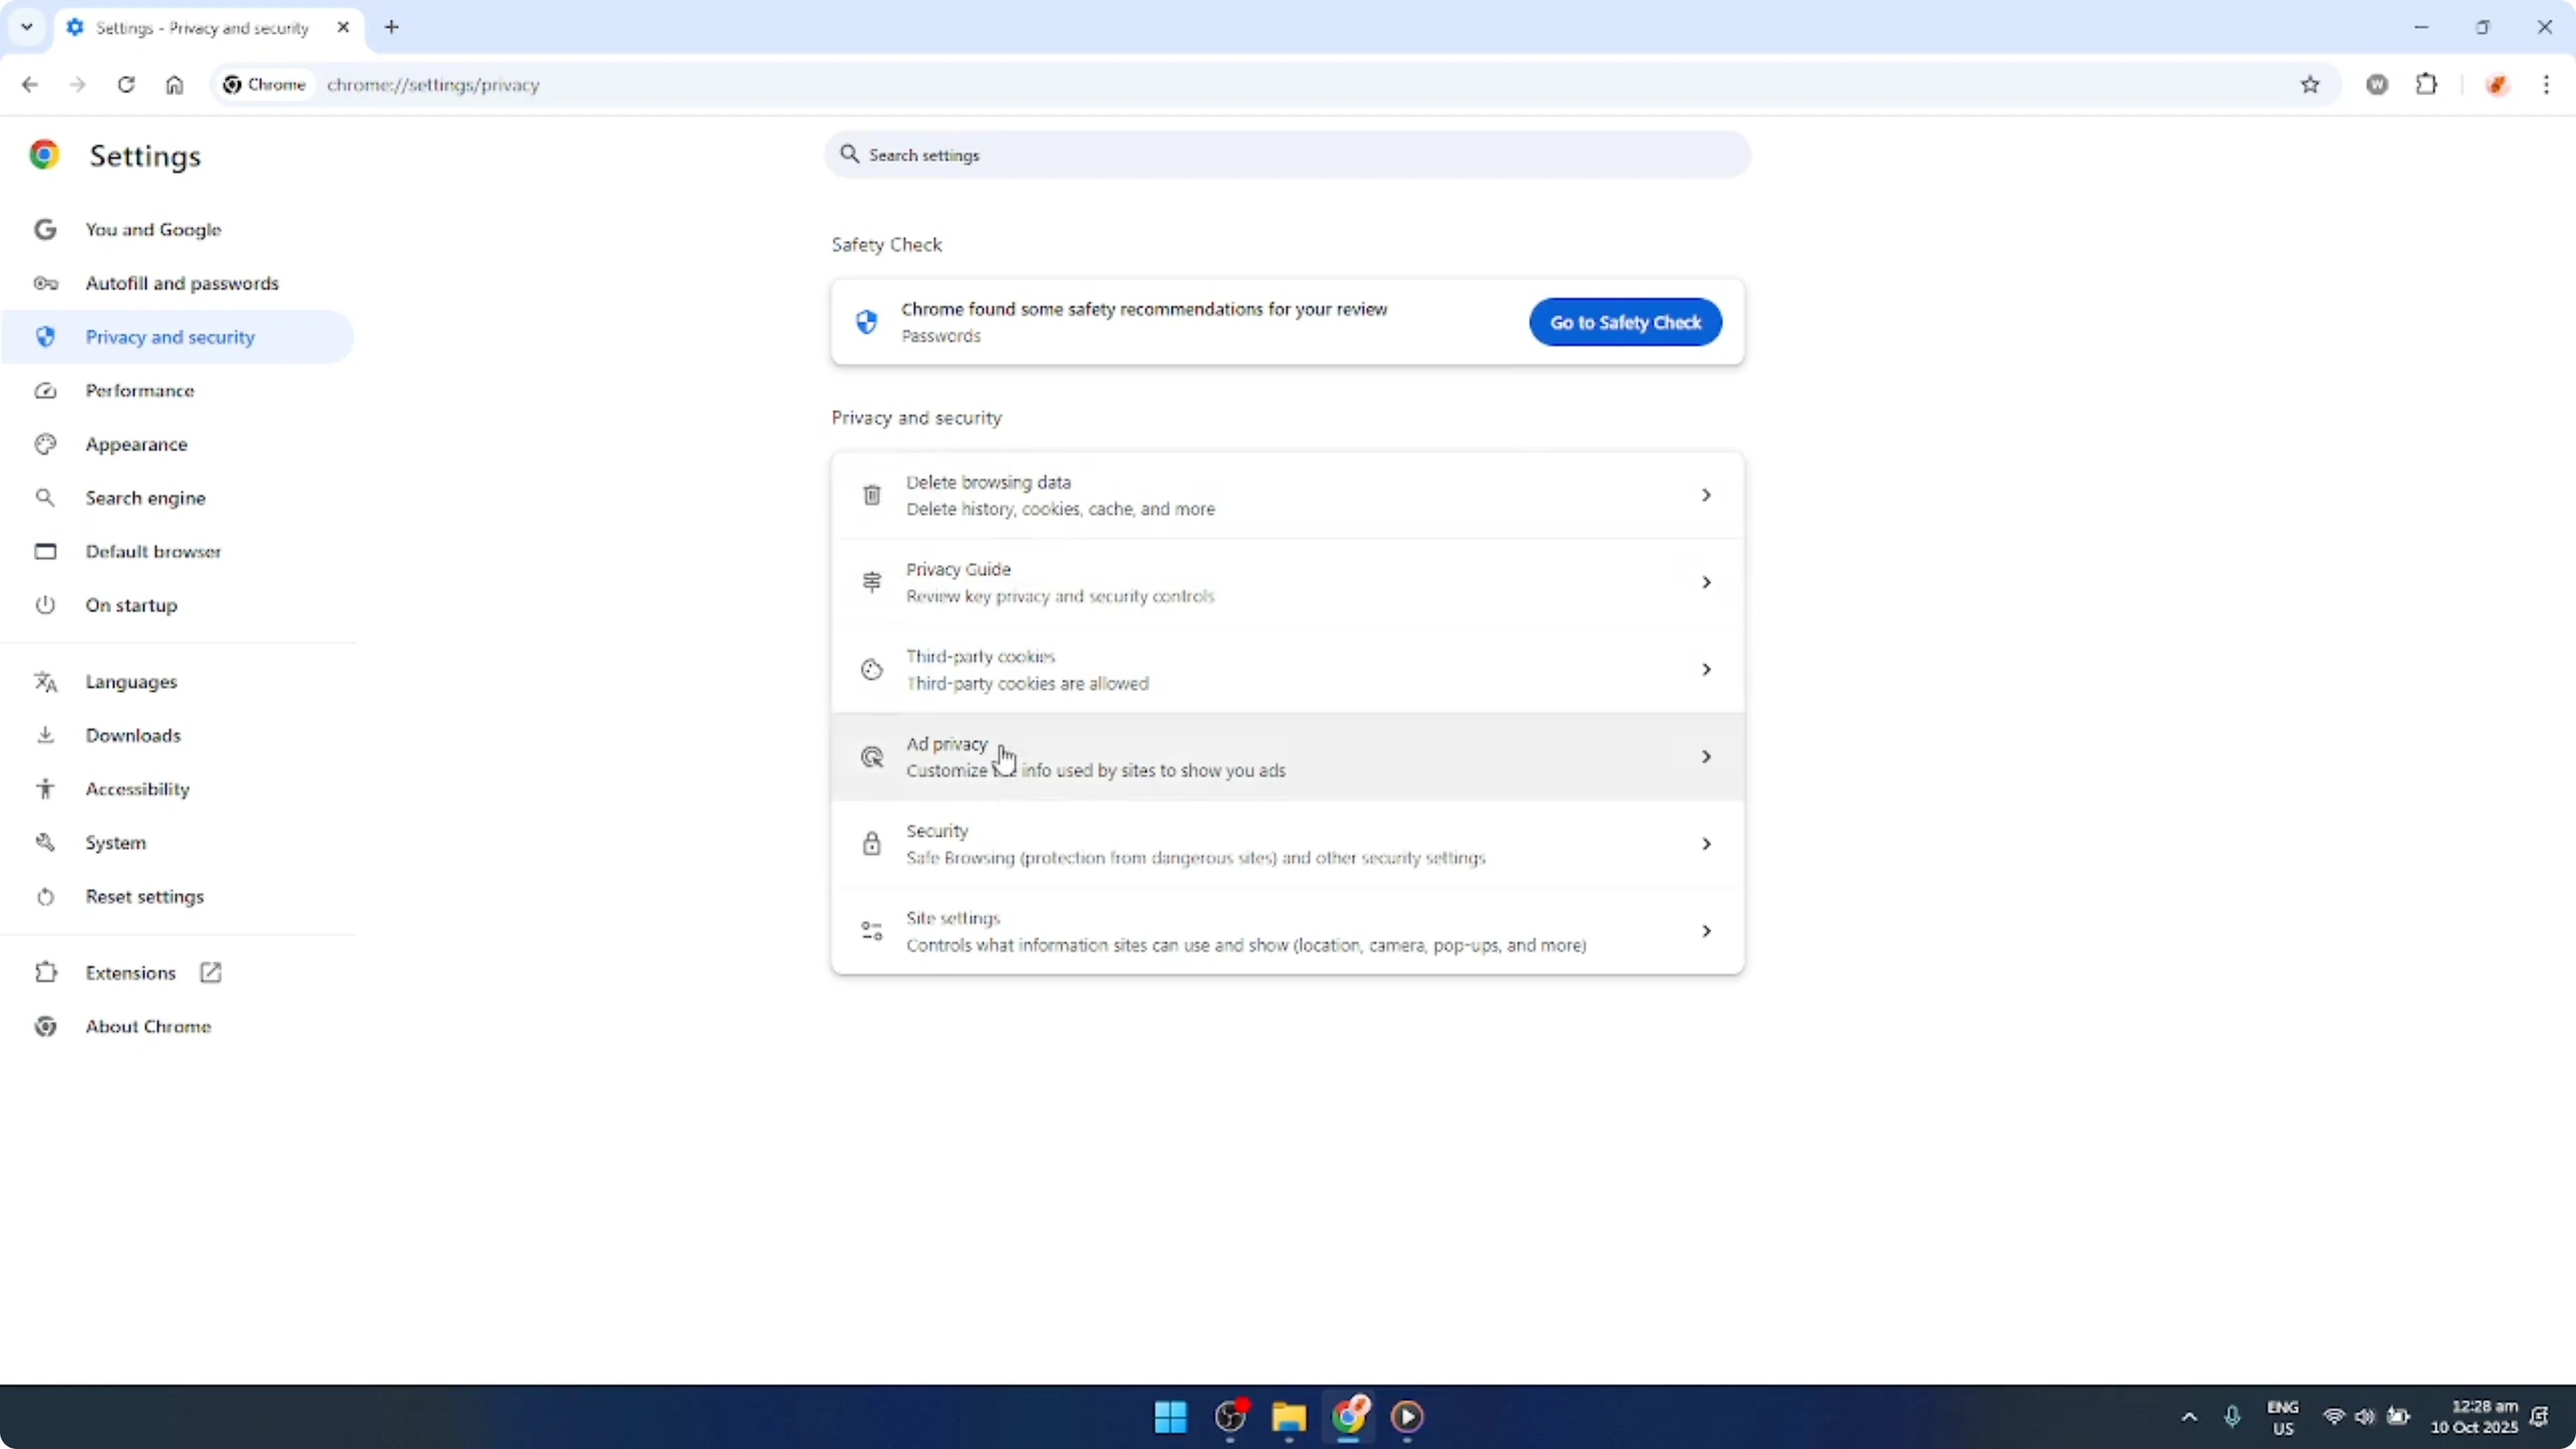Click inside the Search settings field
Screen dimensions: 2576x1449
pyautogui.click(x=1286, y=155)
